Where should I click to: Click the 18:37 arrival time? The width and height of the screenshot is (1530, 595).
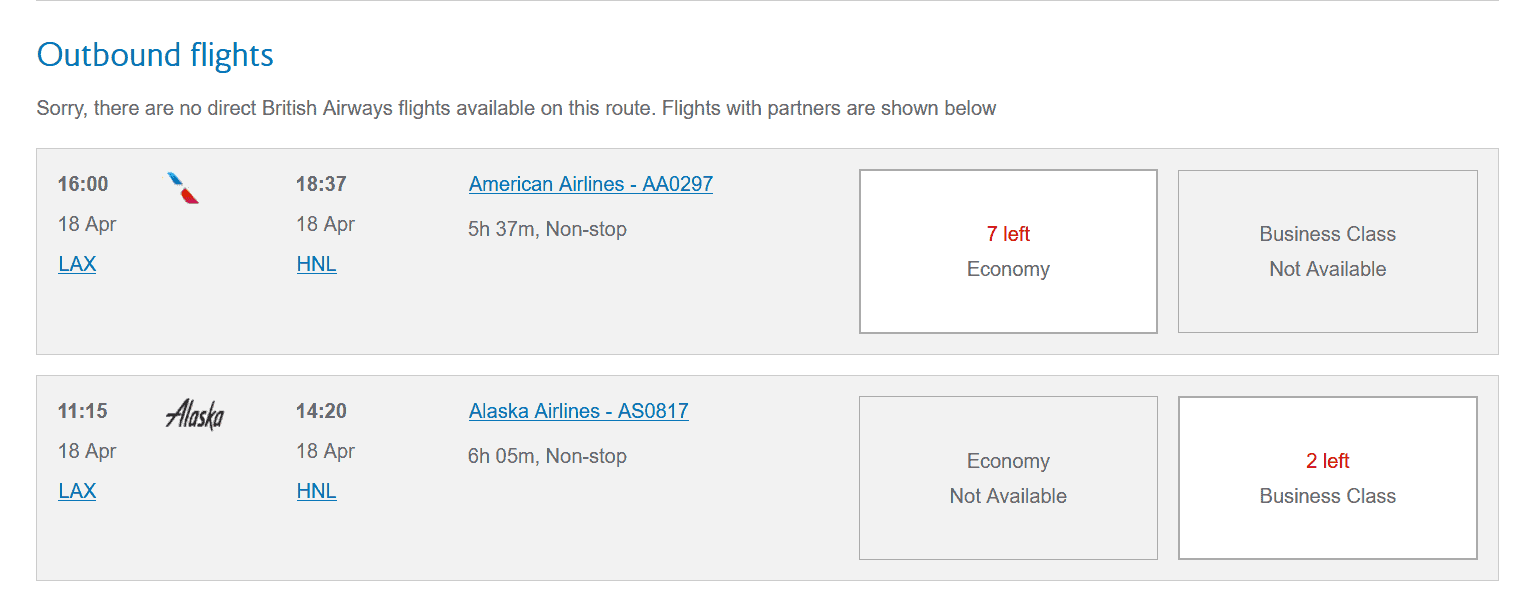pos(321,184)
